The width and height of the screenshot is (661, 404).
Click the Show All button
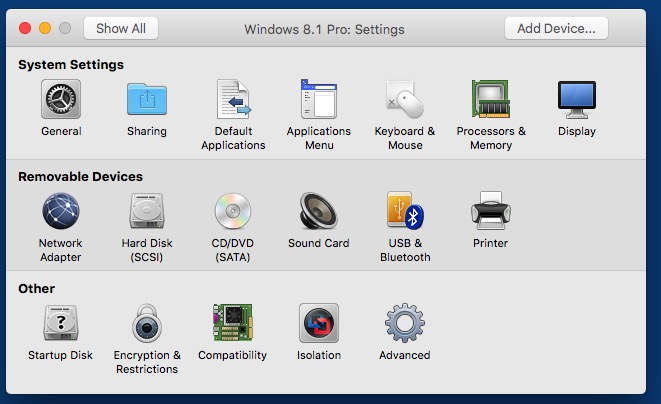pos(121,28)
